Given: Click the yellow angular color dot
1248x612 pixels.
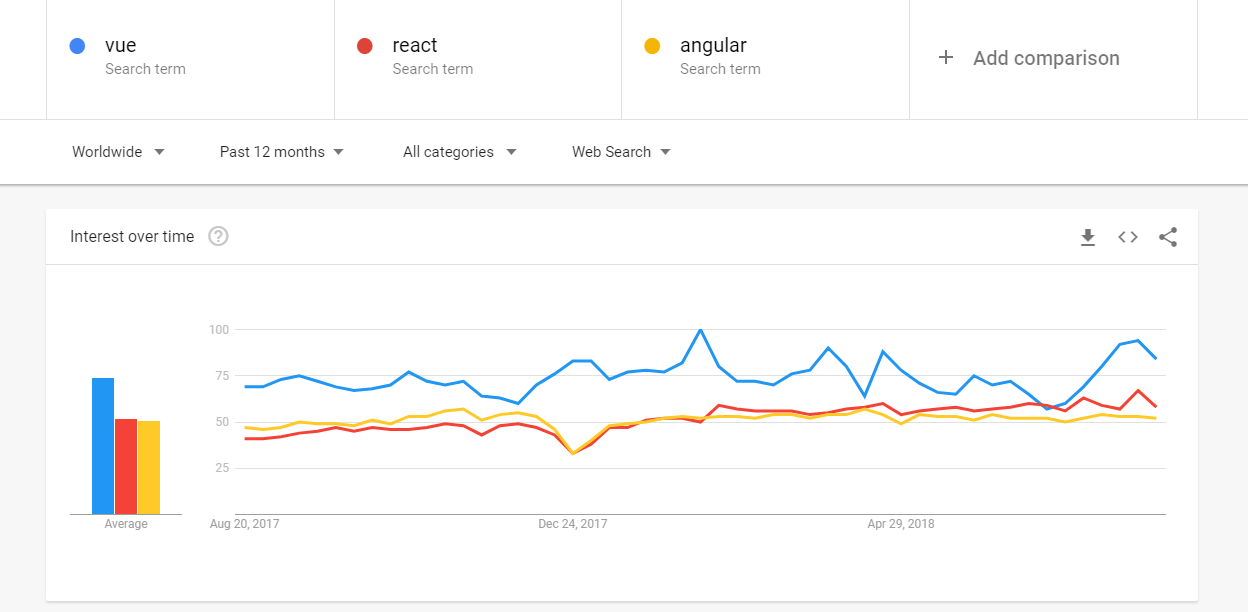Looking at the screenshot, I should point(652,46).
